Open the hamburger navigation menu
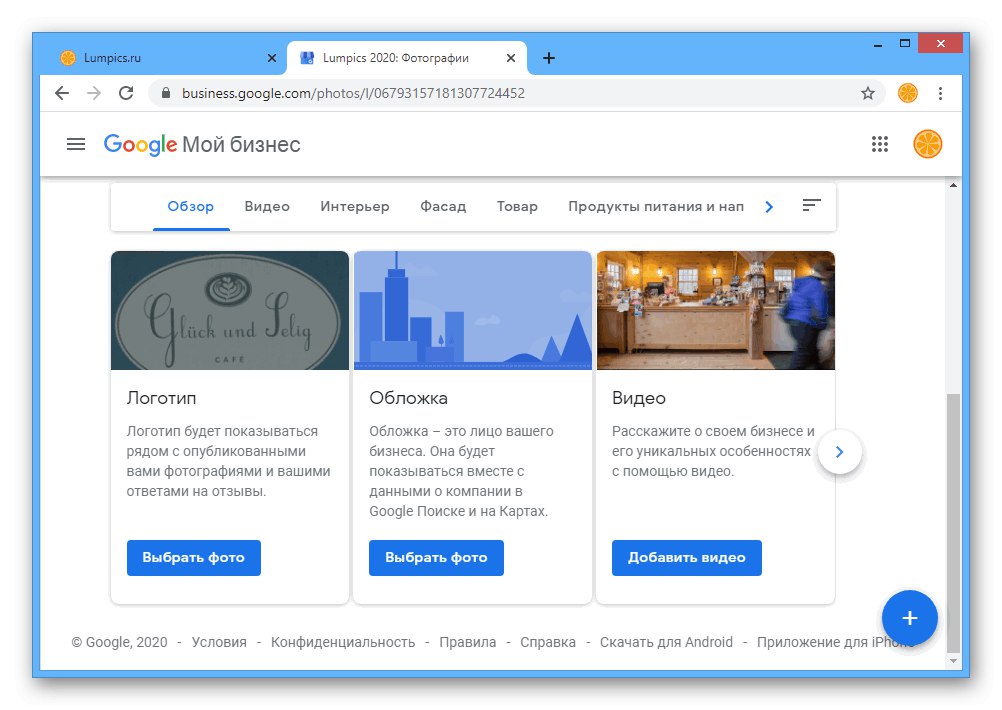The image size is (1002, 710). 76,144
